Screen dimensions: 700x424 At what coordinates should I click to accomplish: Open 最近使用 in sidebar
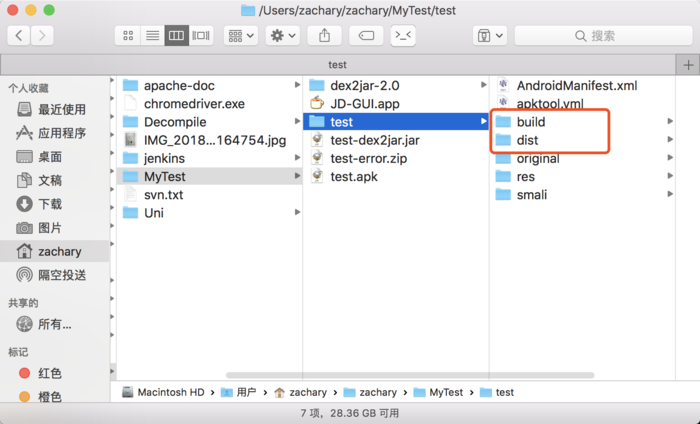[54, 109]
